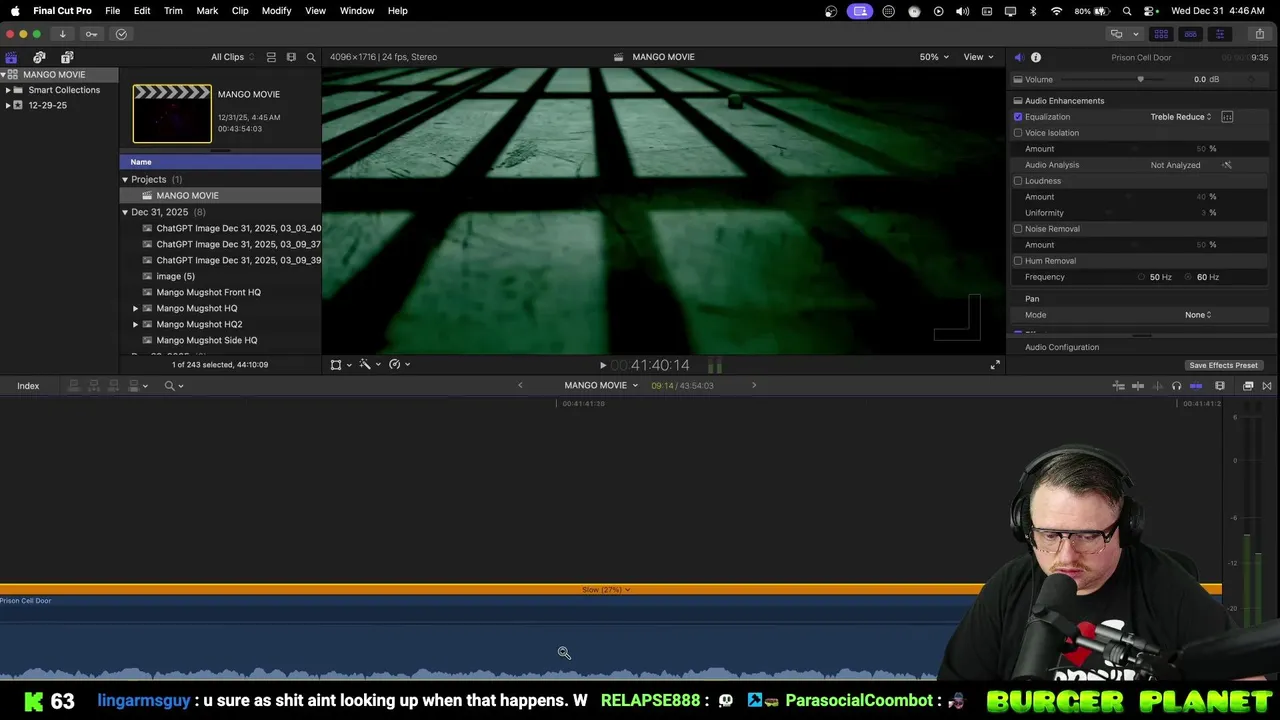The width and height of the screenshot is (1280, 720).
Task: Enter full screen viewer mode
Action: click(x=995, y=365)
